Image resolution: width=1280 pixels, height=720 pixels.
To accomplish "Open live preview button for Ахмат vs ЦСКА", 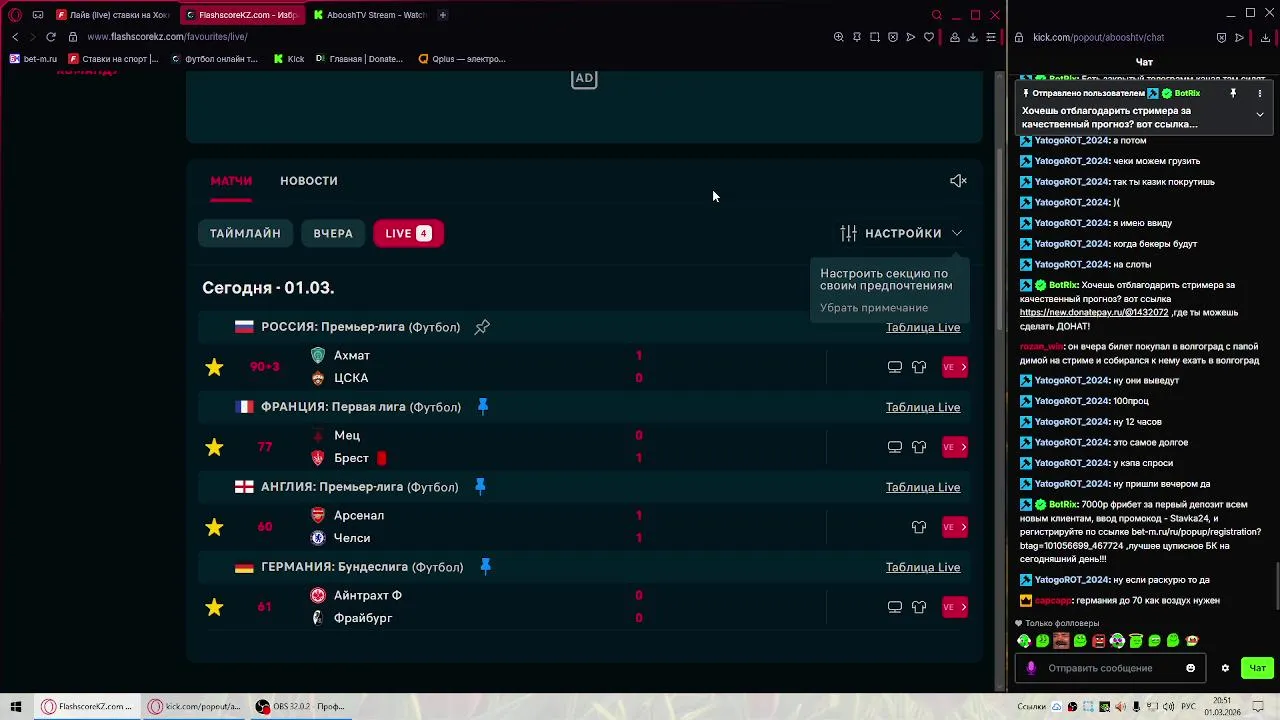I will point(955,367).
